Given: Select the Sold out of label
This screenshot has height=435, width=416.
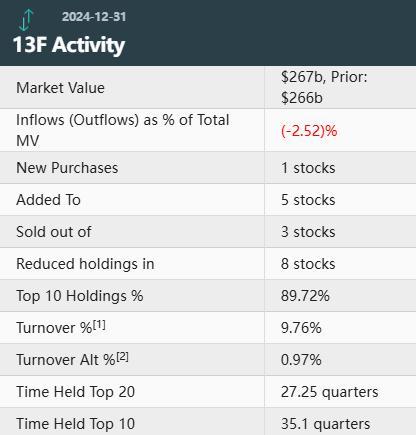Looking at the screenshot, I should pyautogui.click(x=54, y=232).
